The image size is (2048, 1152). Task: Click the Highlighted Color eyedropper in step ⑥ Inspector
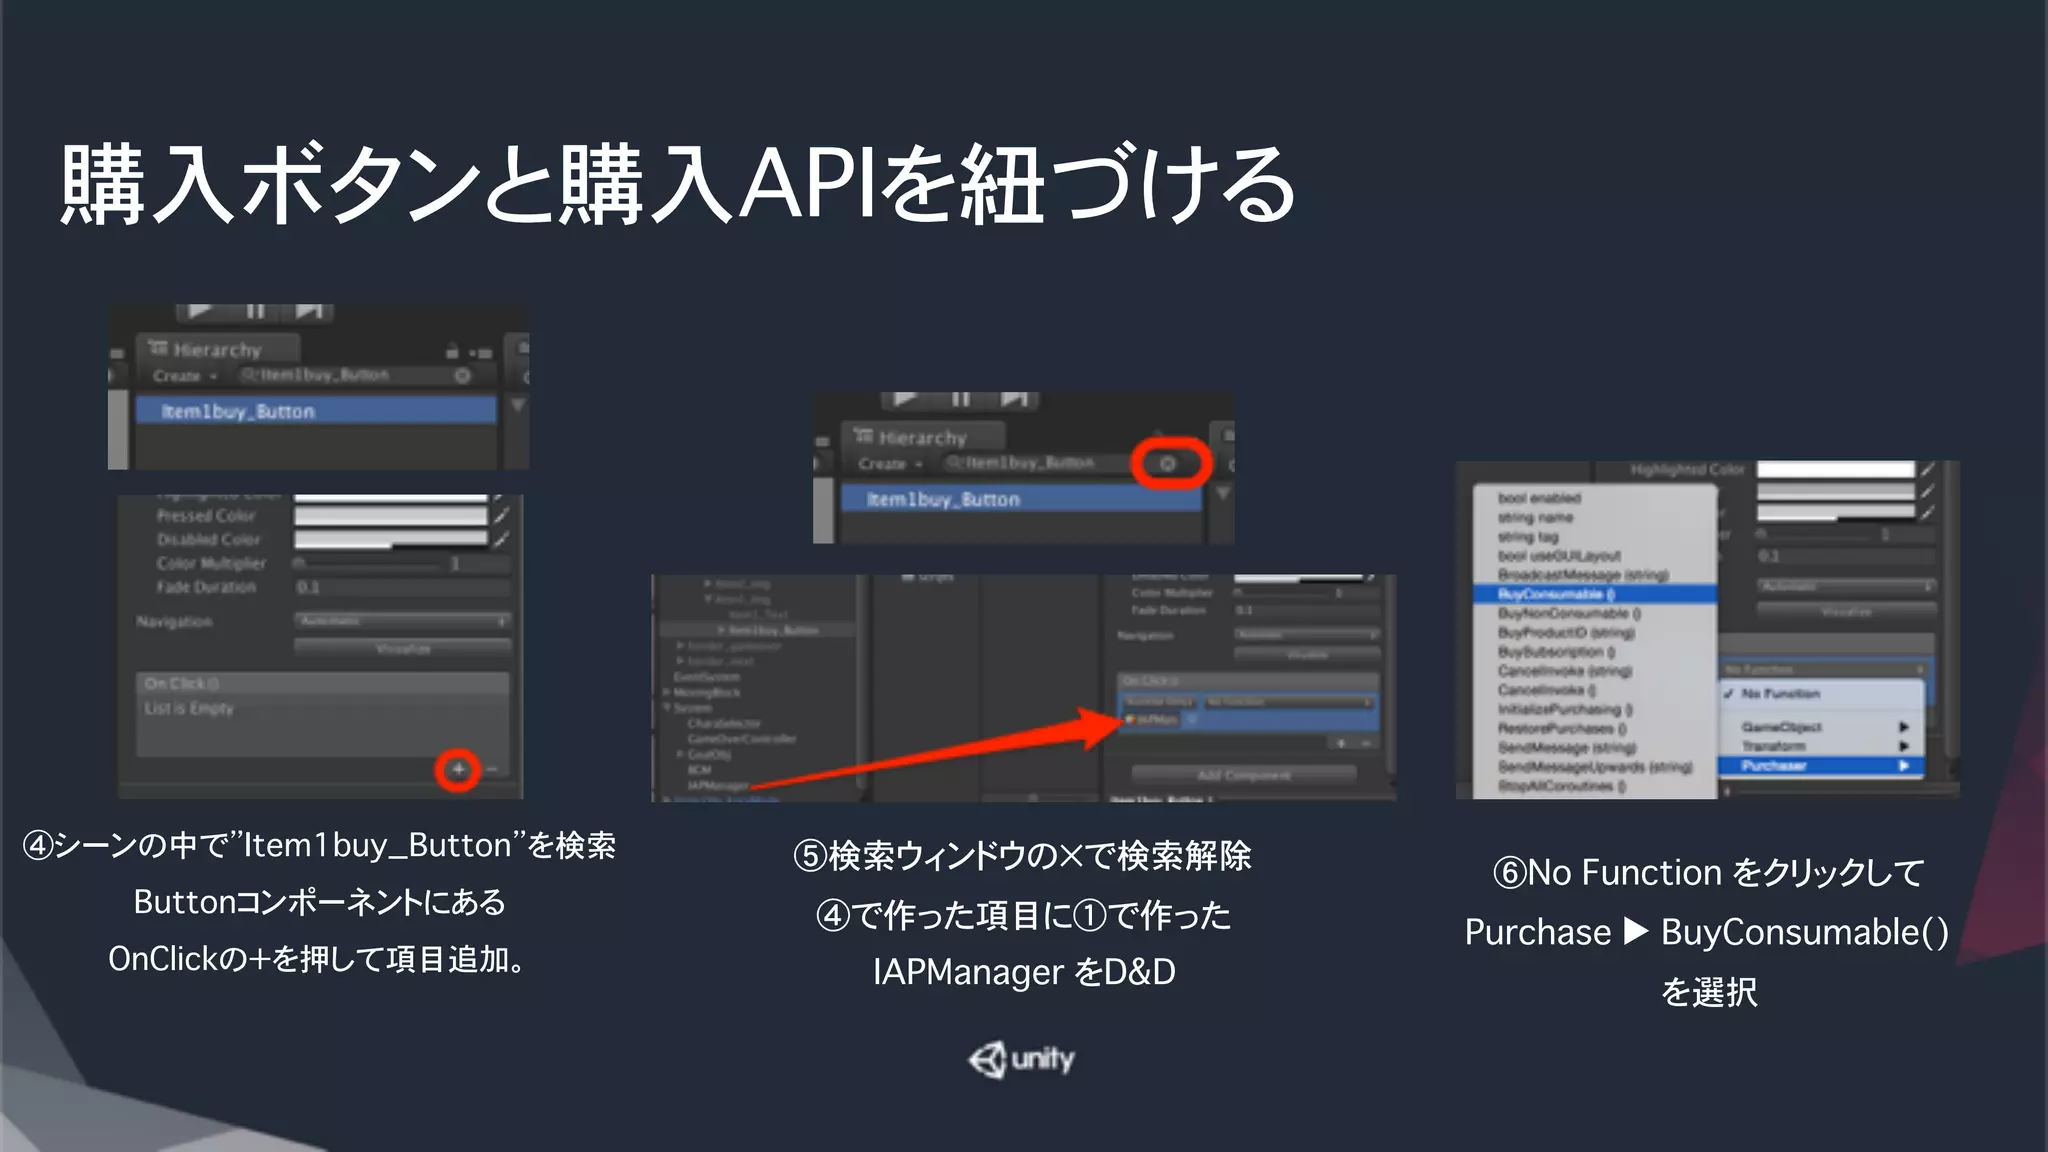[x=1927, y=469]
